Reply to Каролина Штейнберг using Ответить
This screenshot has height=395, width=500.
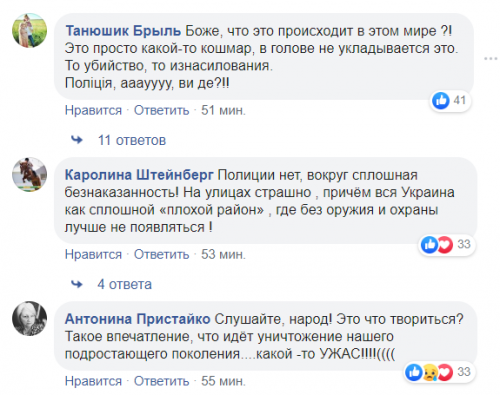pyautogui.click(x=161, y=254)
